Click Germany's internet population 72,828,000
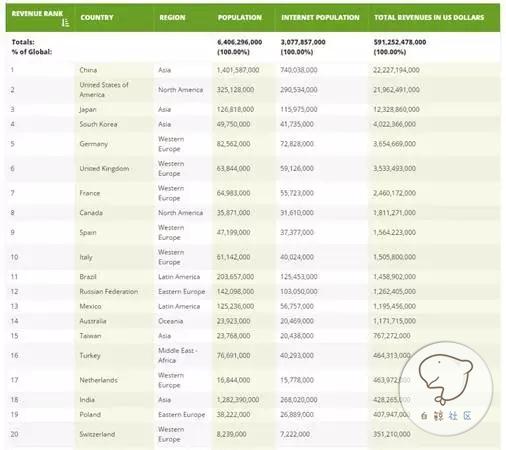 (297, 144)
